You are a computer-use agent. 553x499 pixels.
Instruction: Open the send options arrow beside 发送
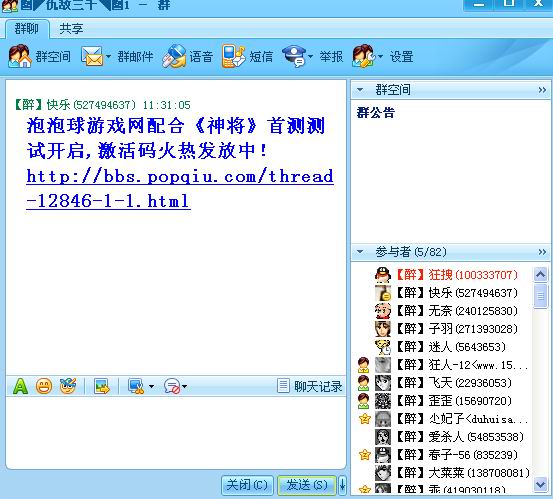click(342, 485)
